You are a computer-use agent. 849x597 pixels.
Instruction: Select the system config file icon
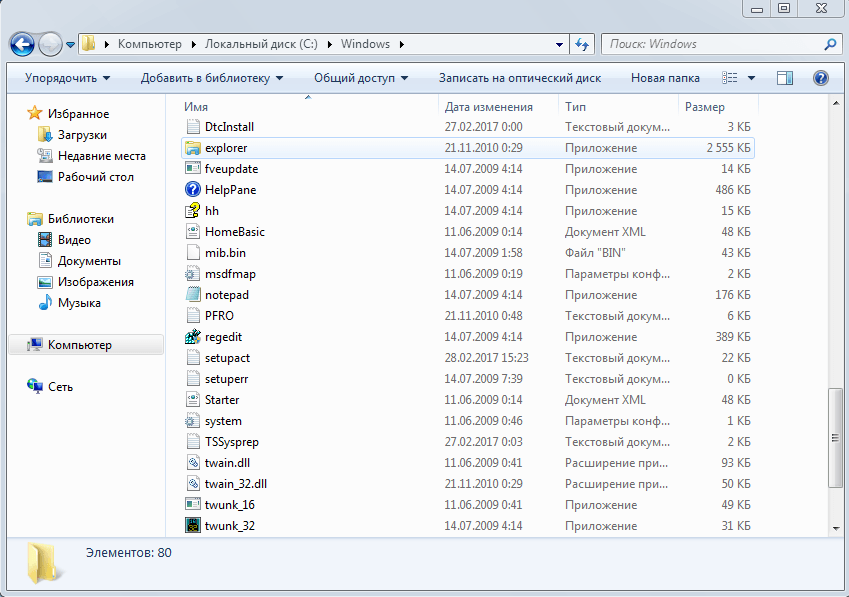(193, 421)
